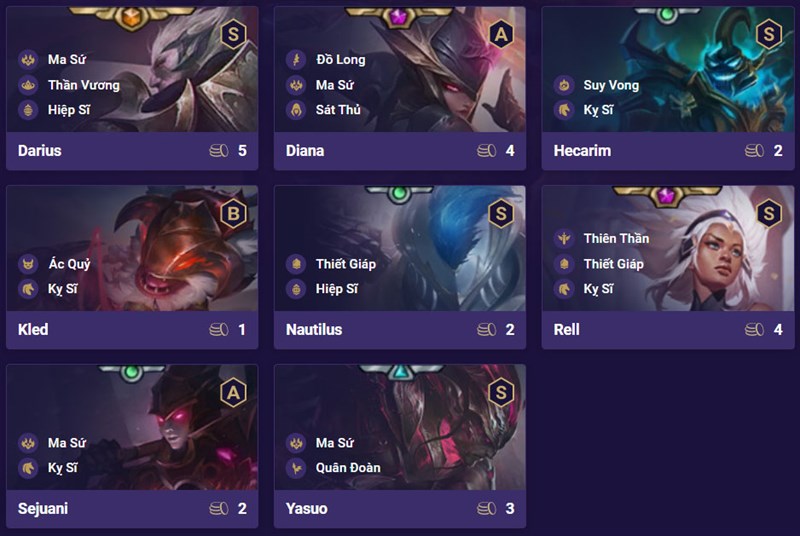This screenshot has height=536, width=800.
Task: Open the Sejuani champion name link
Action: tap(45, 509)
